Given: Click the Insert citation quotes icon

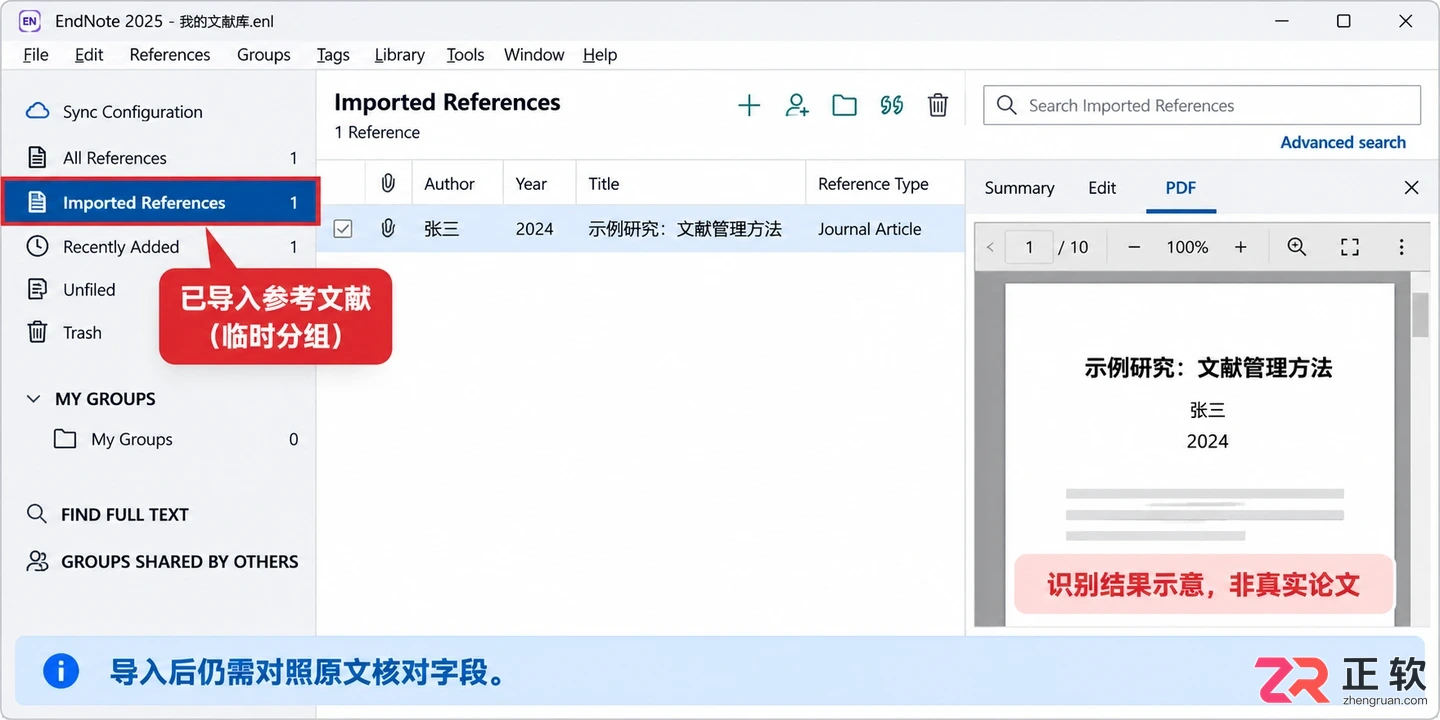Looking at the screenshot, I should click(x=892, y=105).
